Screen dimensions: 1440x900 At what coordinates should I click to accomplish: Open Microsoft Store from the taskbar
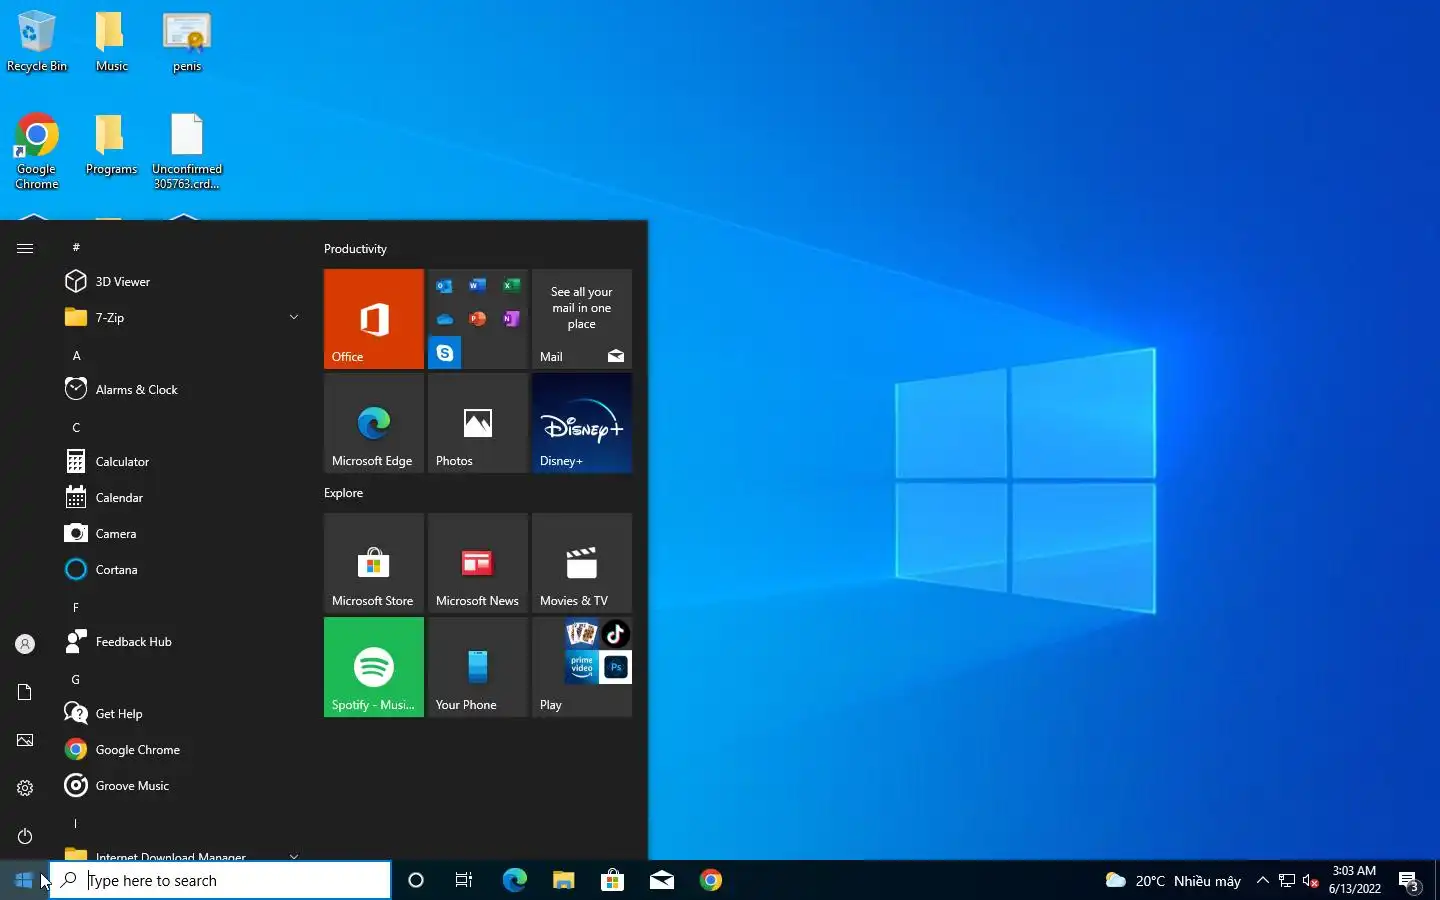click(x=612, y=880)
